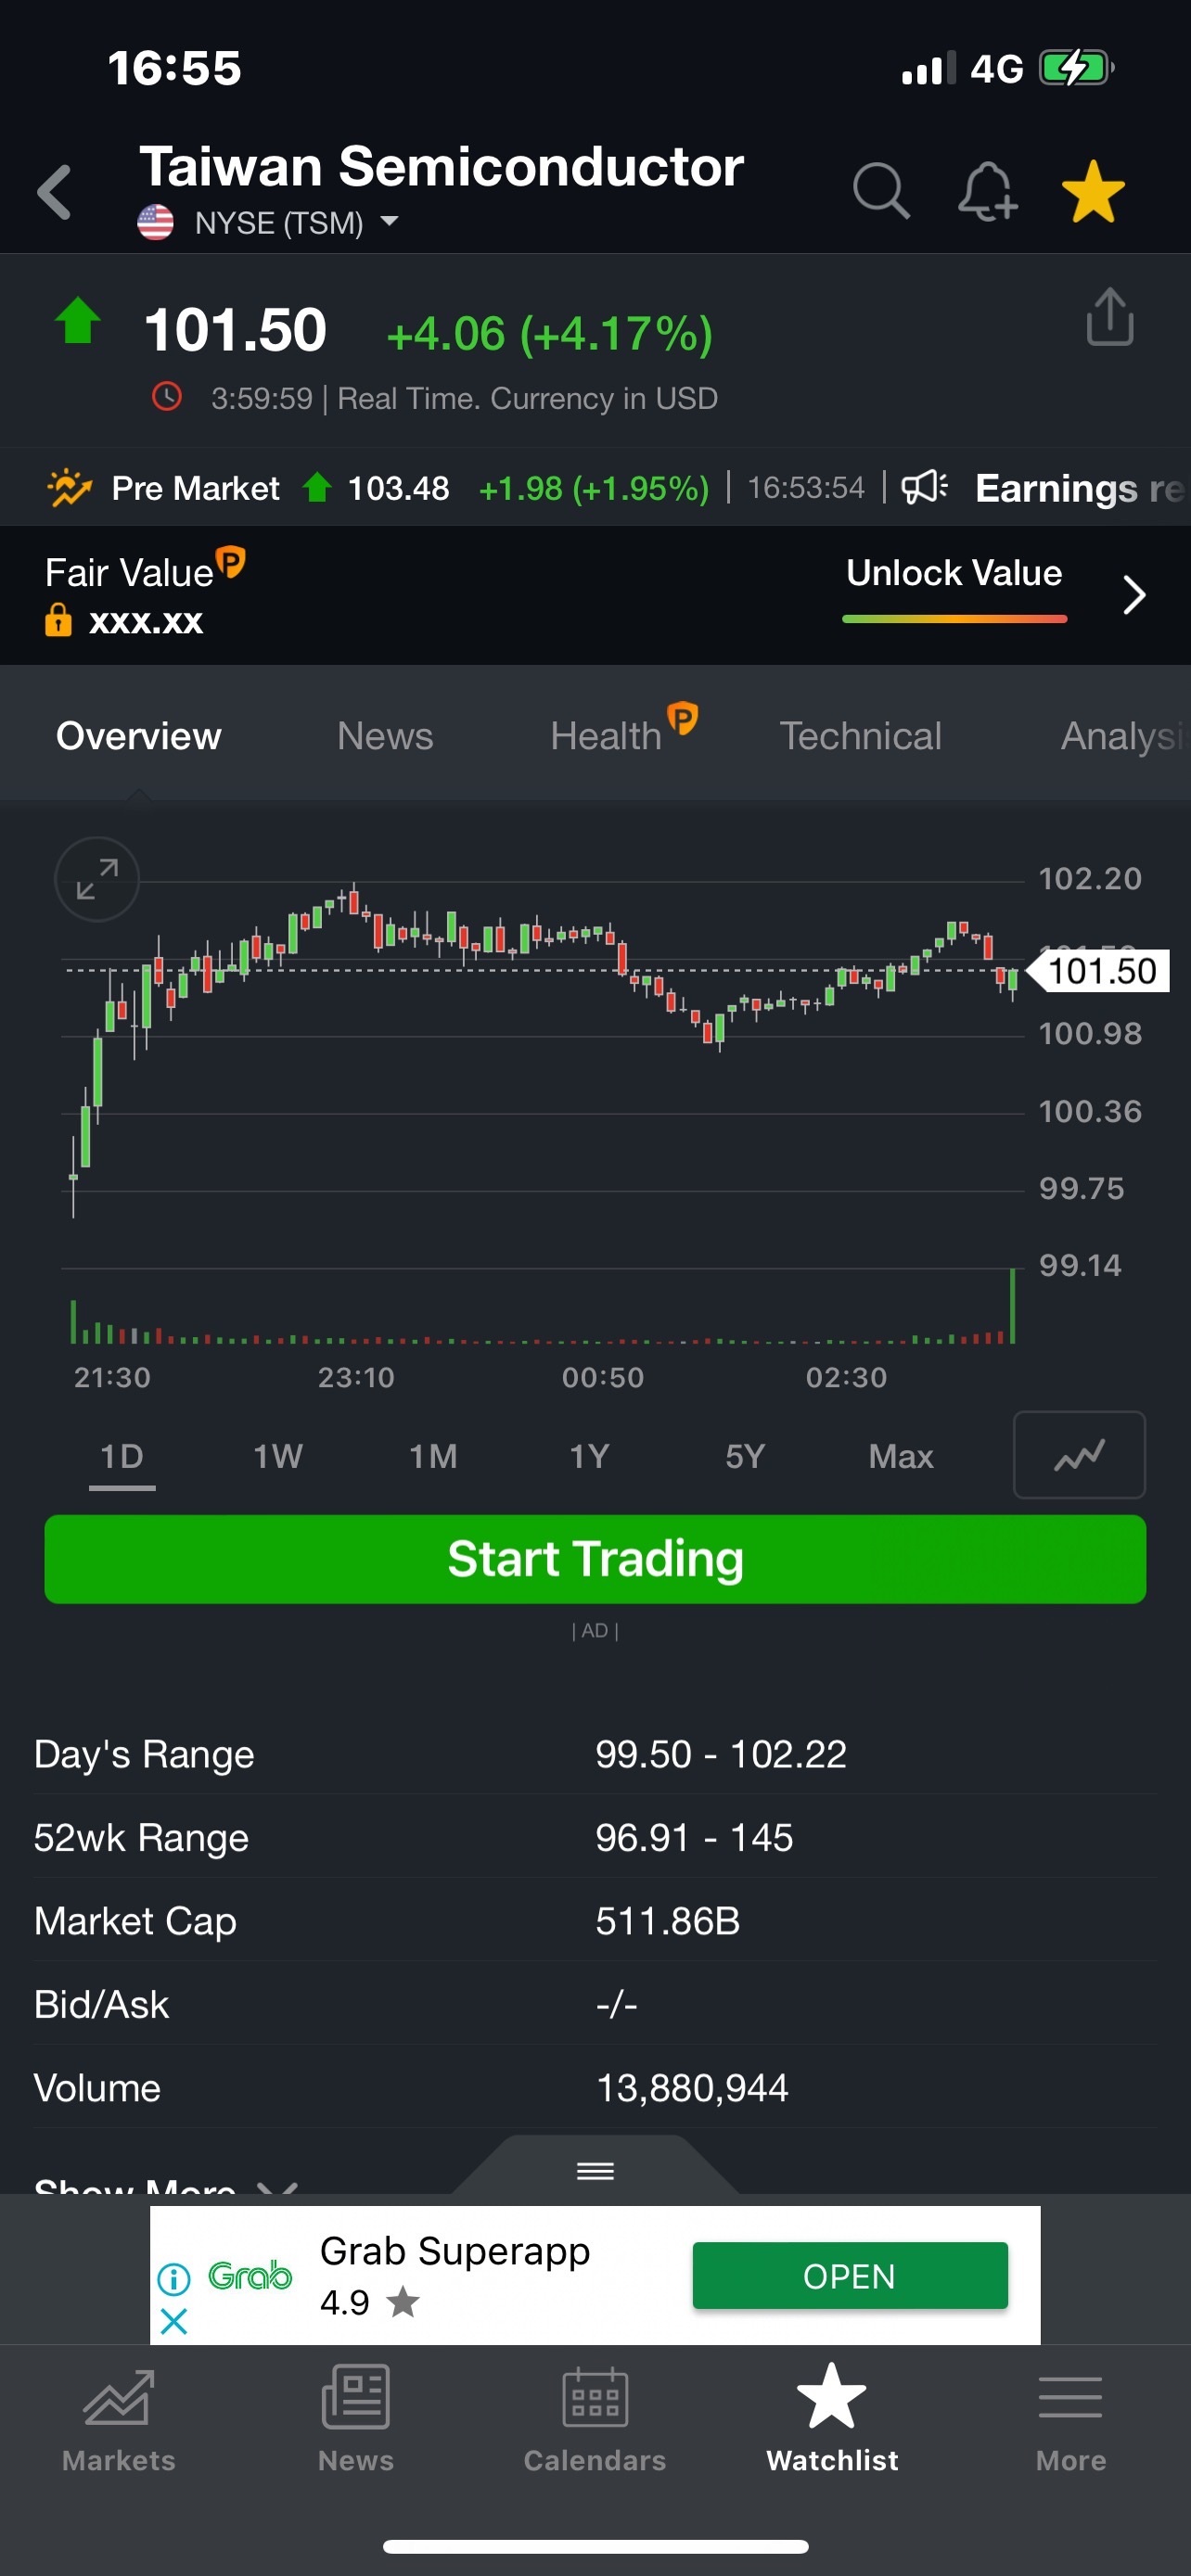
Task: Toggle the line chart type icon
Action: coord(1079,1455)
